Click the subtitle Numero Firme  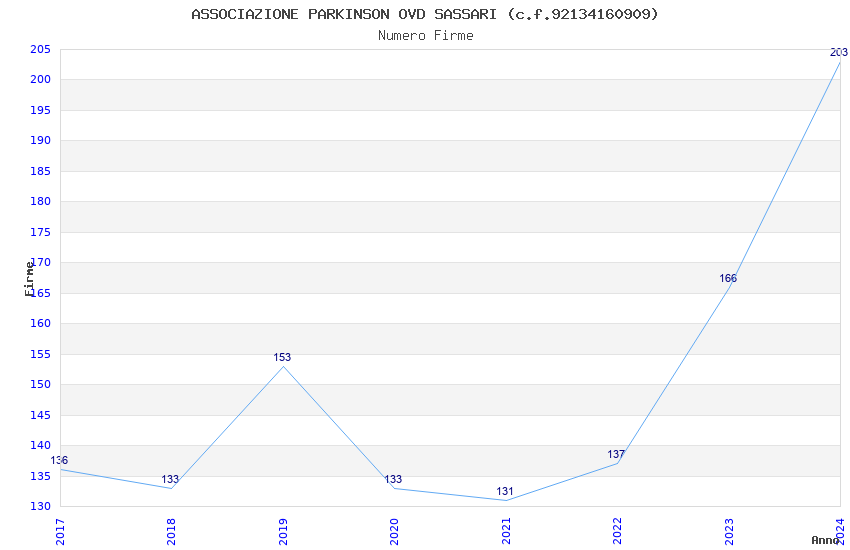click(x=426, y=36)
